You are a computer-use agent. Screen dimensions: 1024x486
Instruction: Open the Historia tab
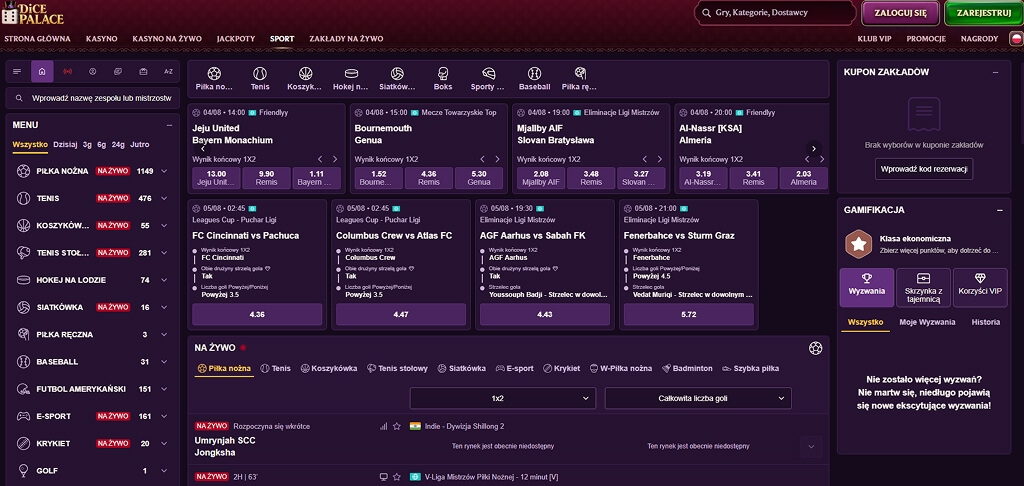coord(985,322)
